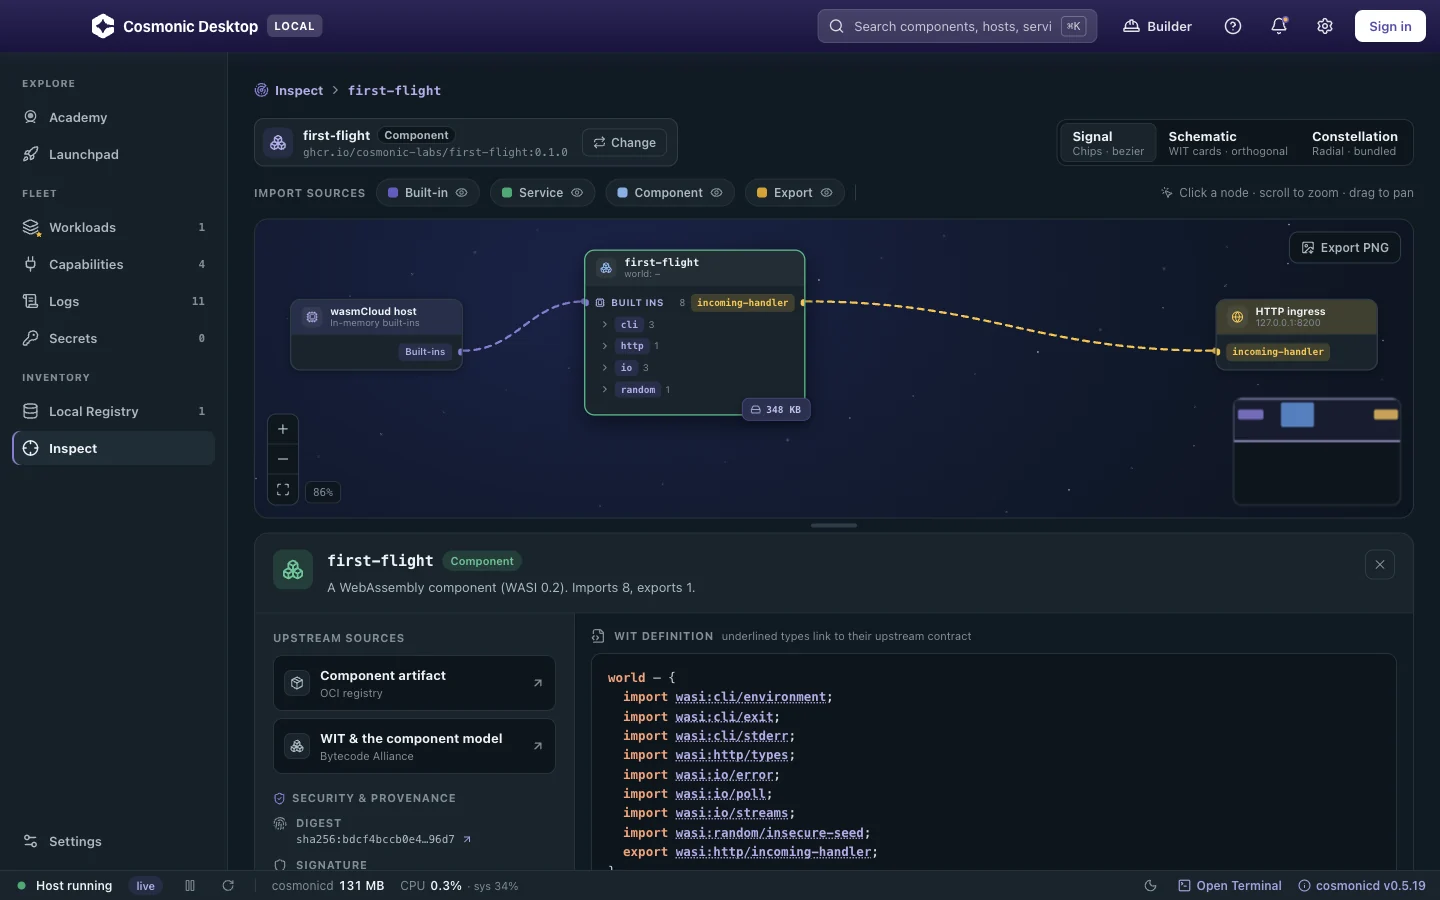The image size is (1440, 900).
Task: Open the settings gear in top bar
Action: pos(1325,27)
